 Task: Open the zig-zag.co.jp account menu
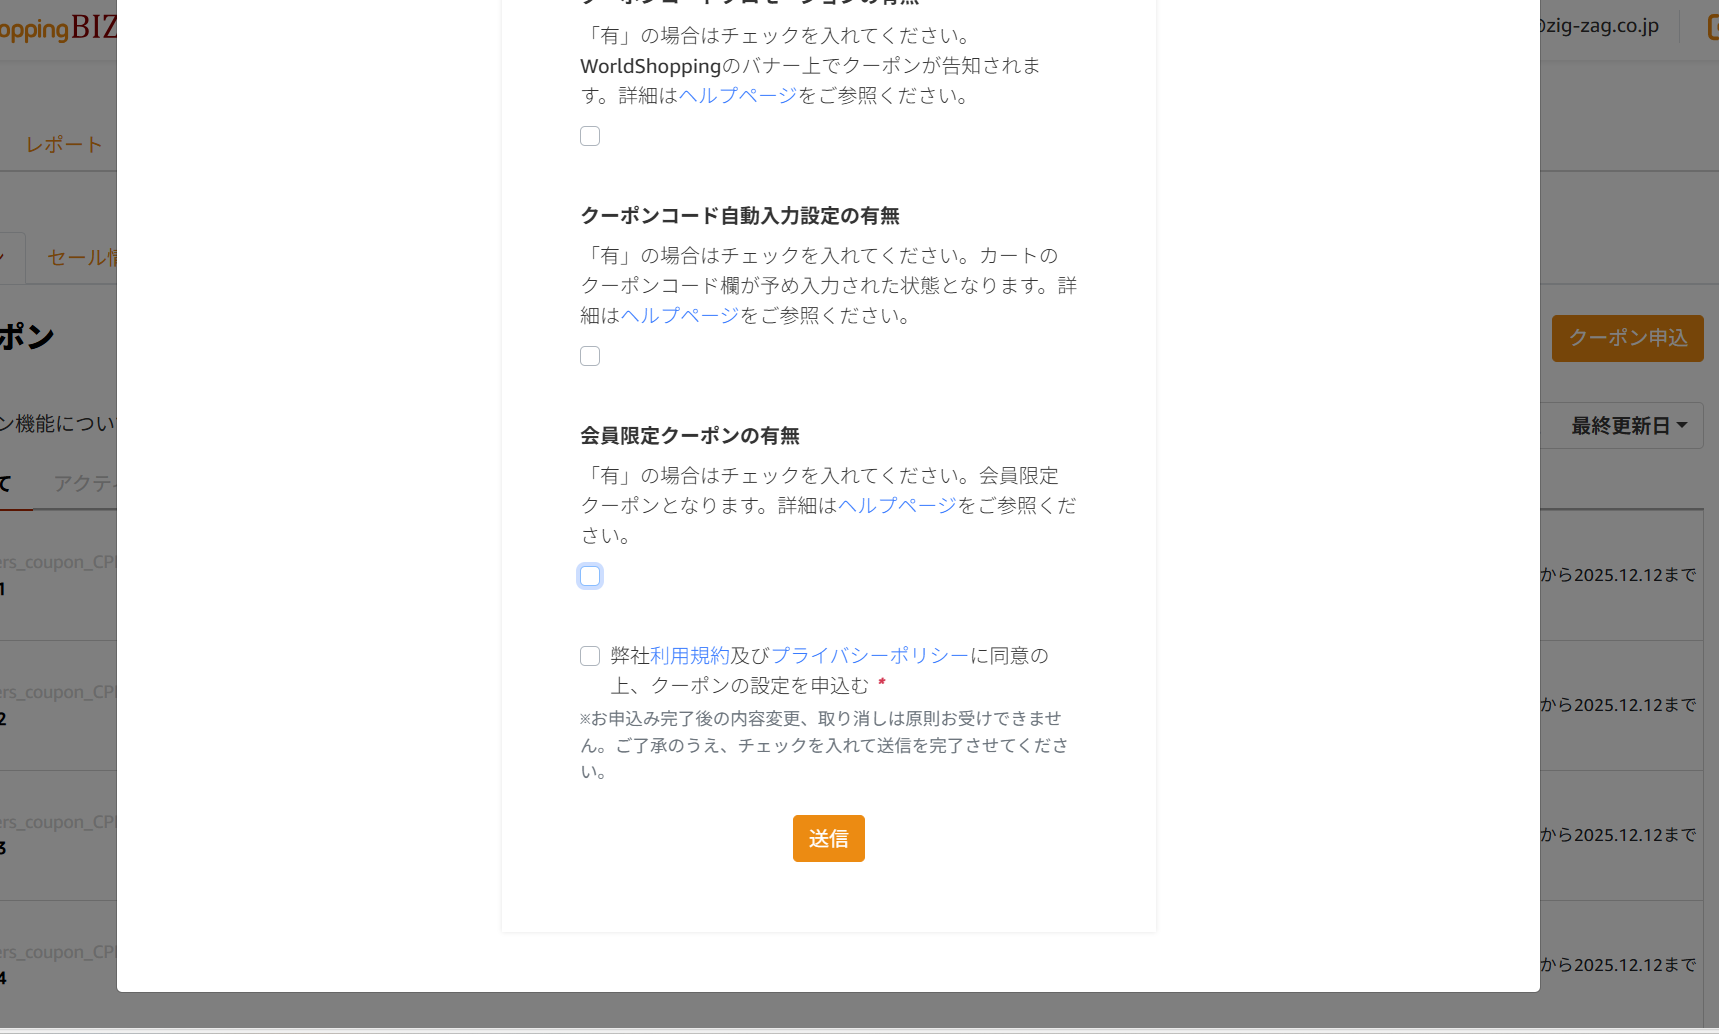point(1599,26)
